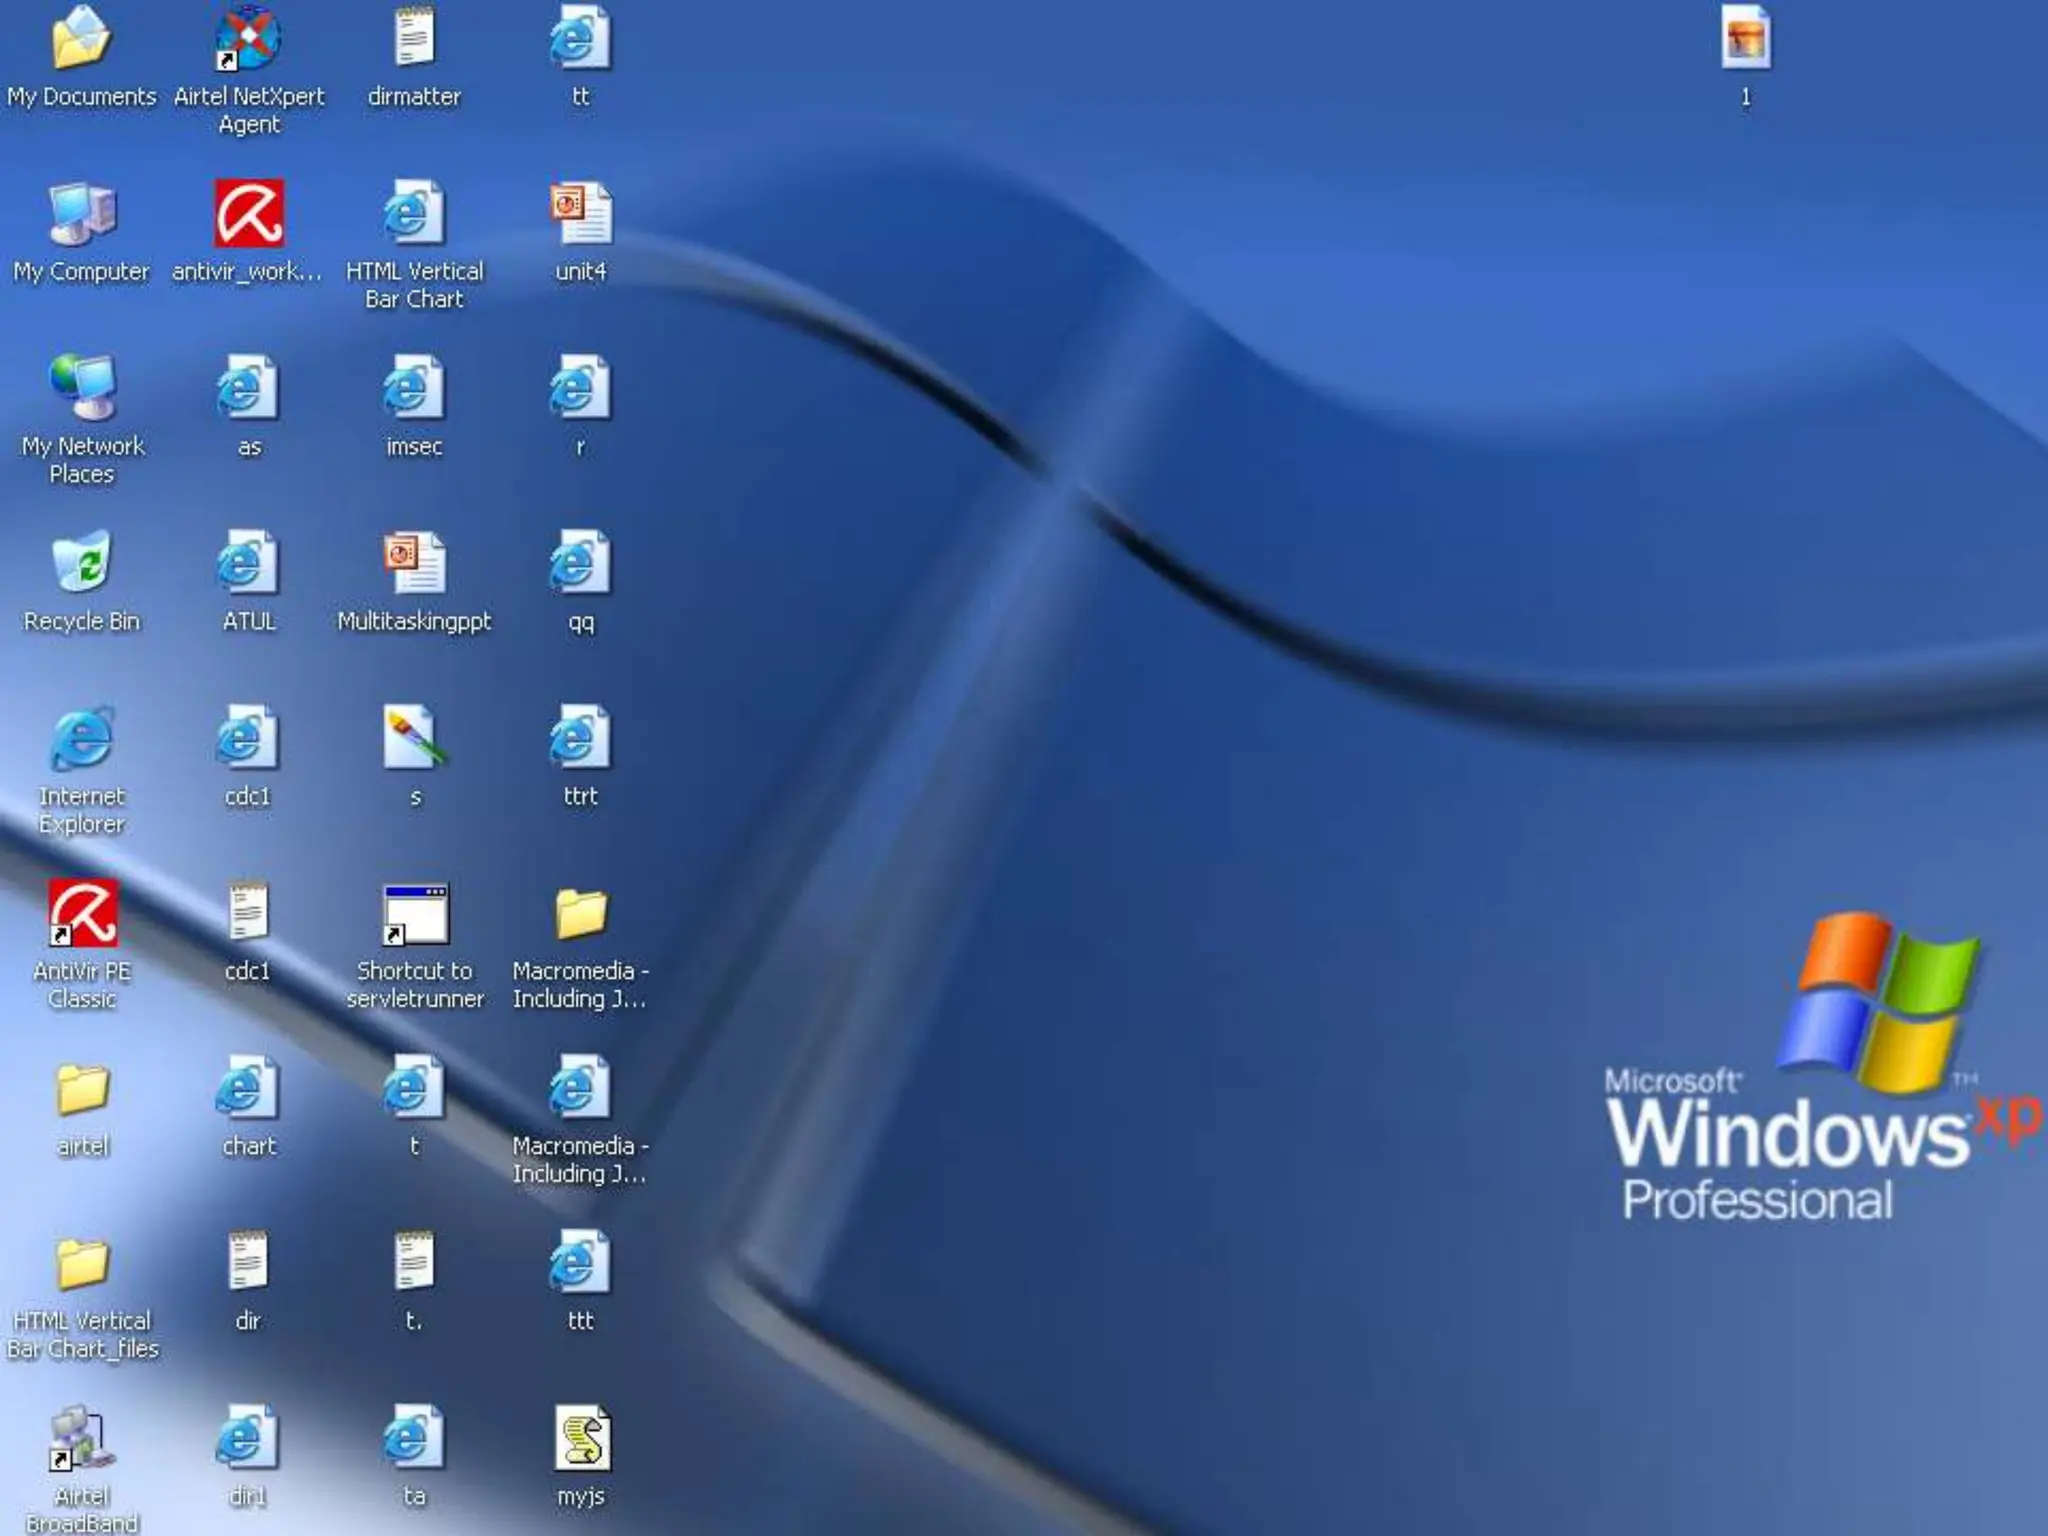The height and width of the screenshot is (1536, 2048).
Task: Click the file named 1 at top right
Action: click(1745, 40)
